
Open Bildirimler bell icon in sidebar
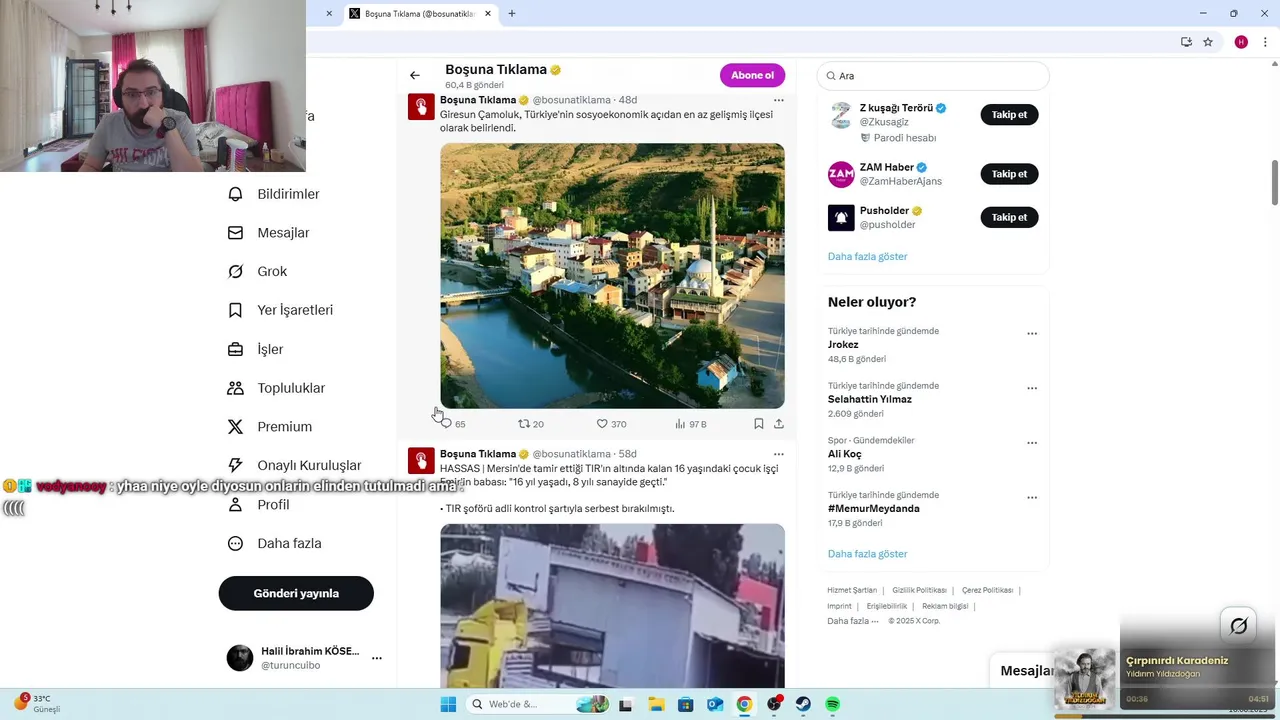(x=235, y=194)
